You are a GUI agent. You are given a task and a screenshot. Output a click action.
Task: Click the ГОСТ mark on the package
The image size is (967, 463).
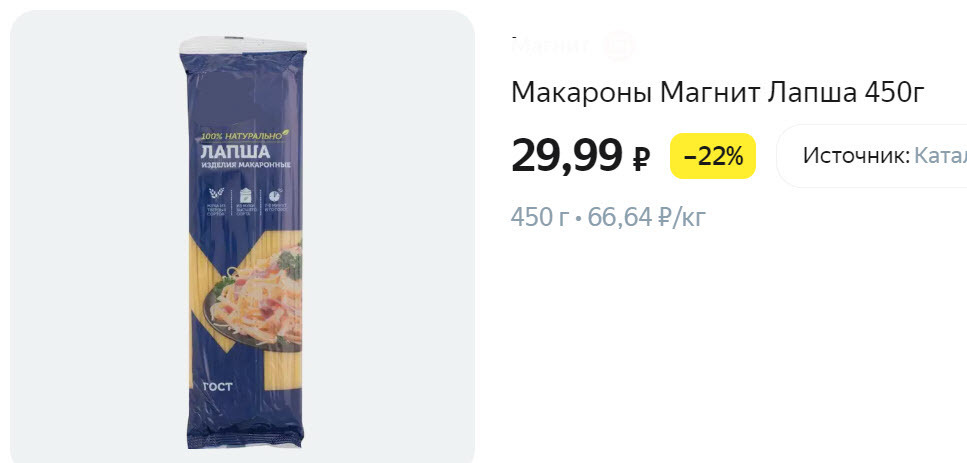[x=218, y=387]
